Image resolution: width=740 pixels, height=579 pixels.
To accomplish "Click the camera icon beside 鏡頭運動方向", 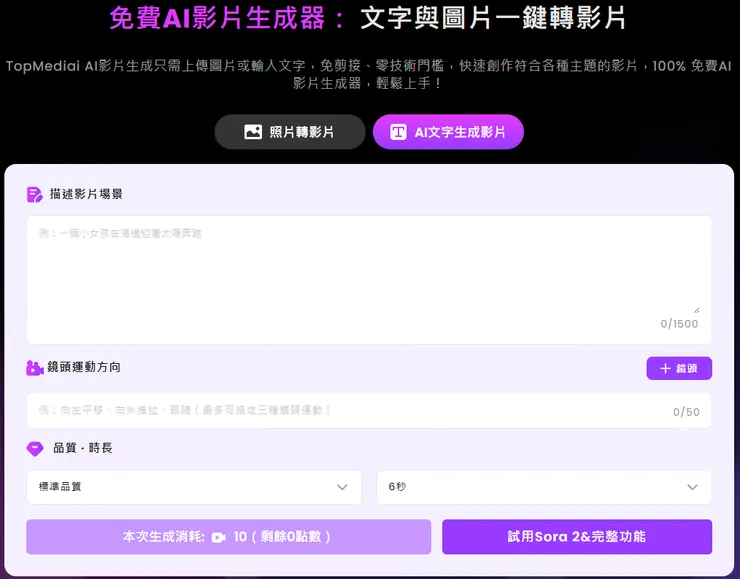I will point(34,368).
